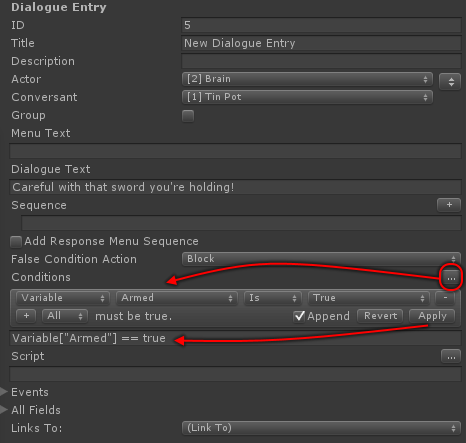Image resolution: width=466 pixels, height=443 pixels.
Task: Uncheck the Append checkbox
Action: tap(299, 316)
